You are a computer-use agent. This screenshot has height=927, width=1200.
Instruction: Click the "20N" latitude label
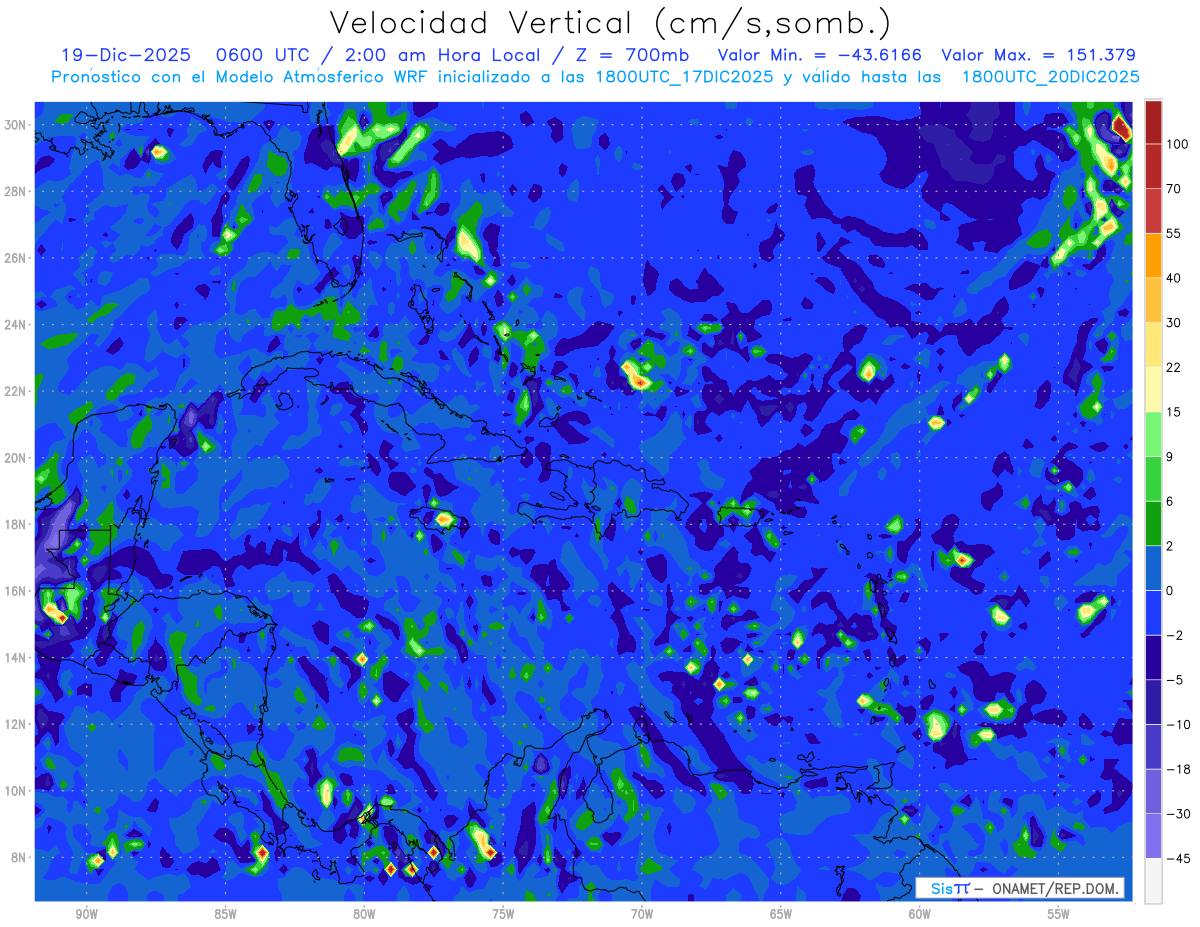(x=17, y=458)
